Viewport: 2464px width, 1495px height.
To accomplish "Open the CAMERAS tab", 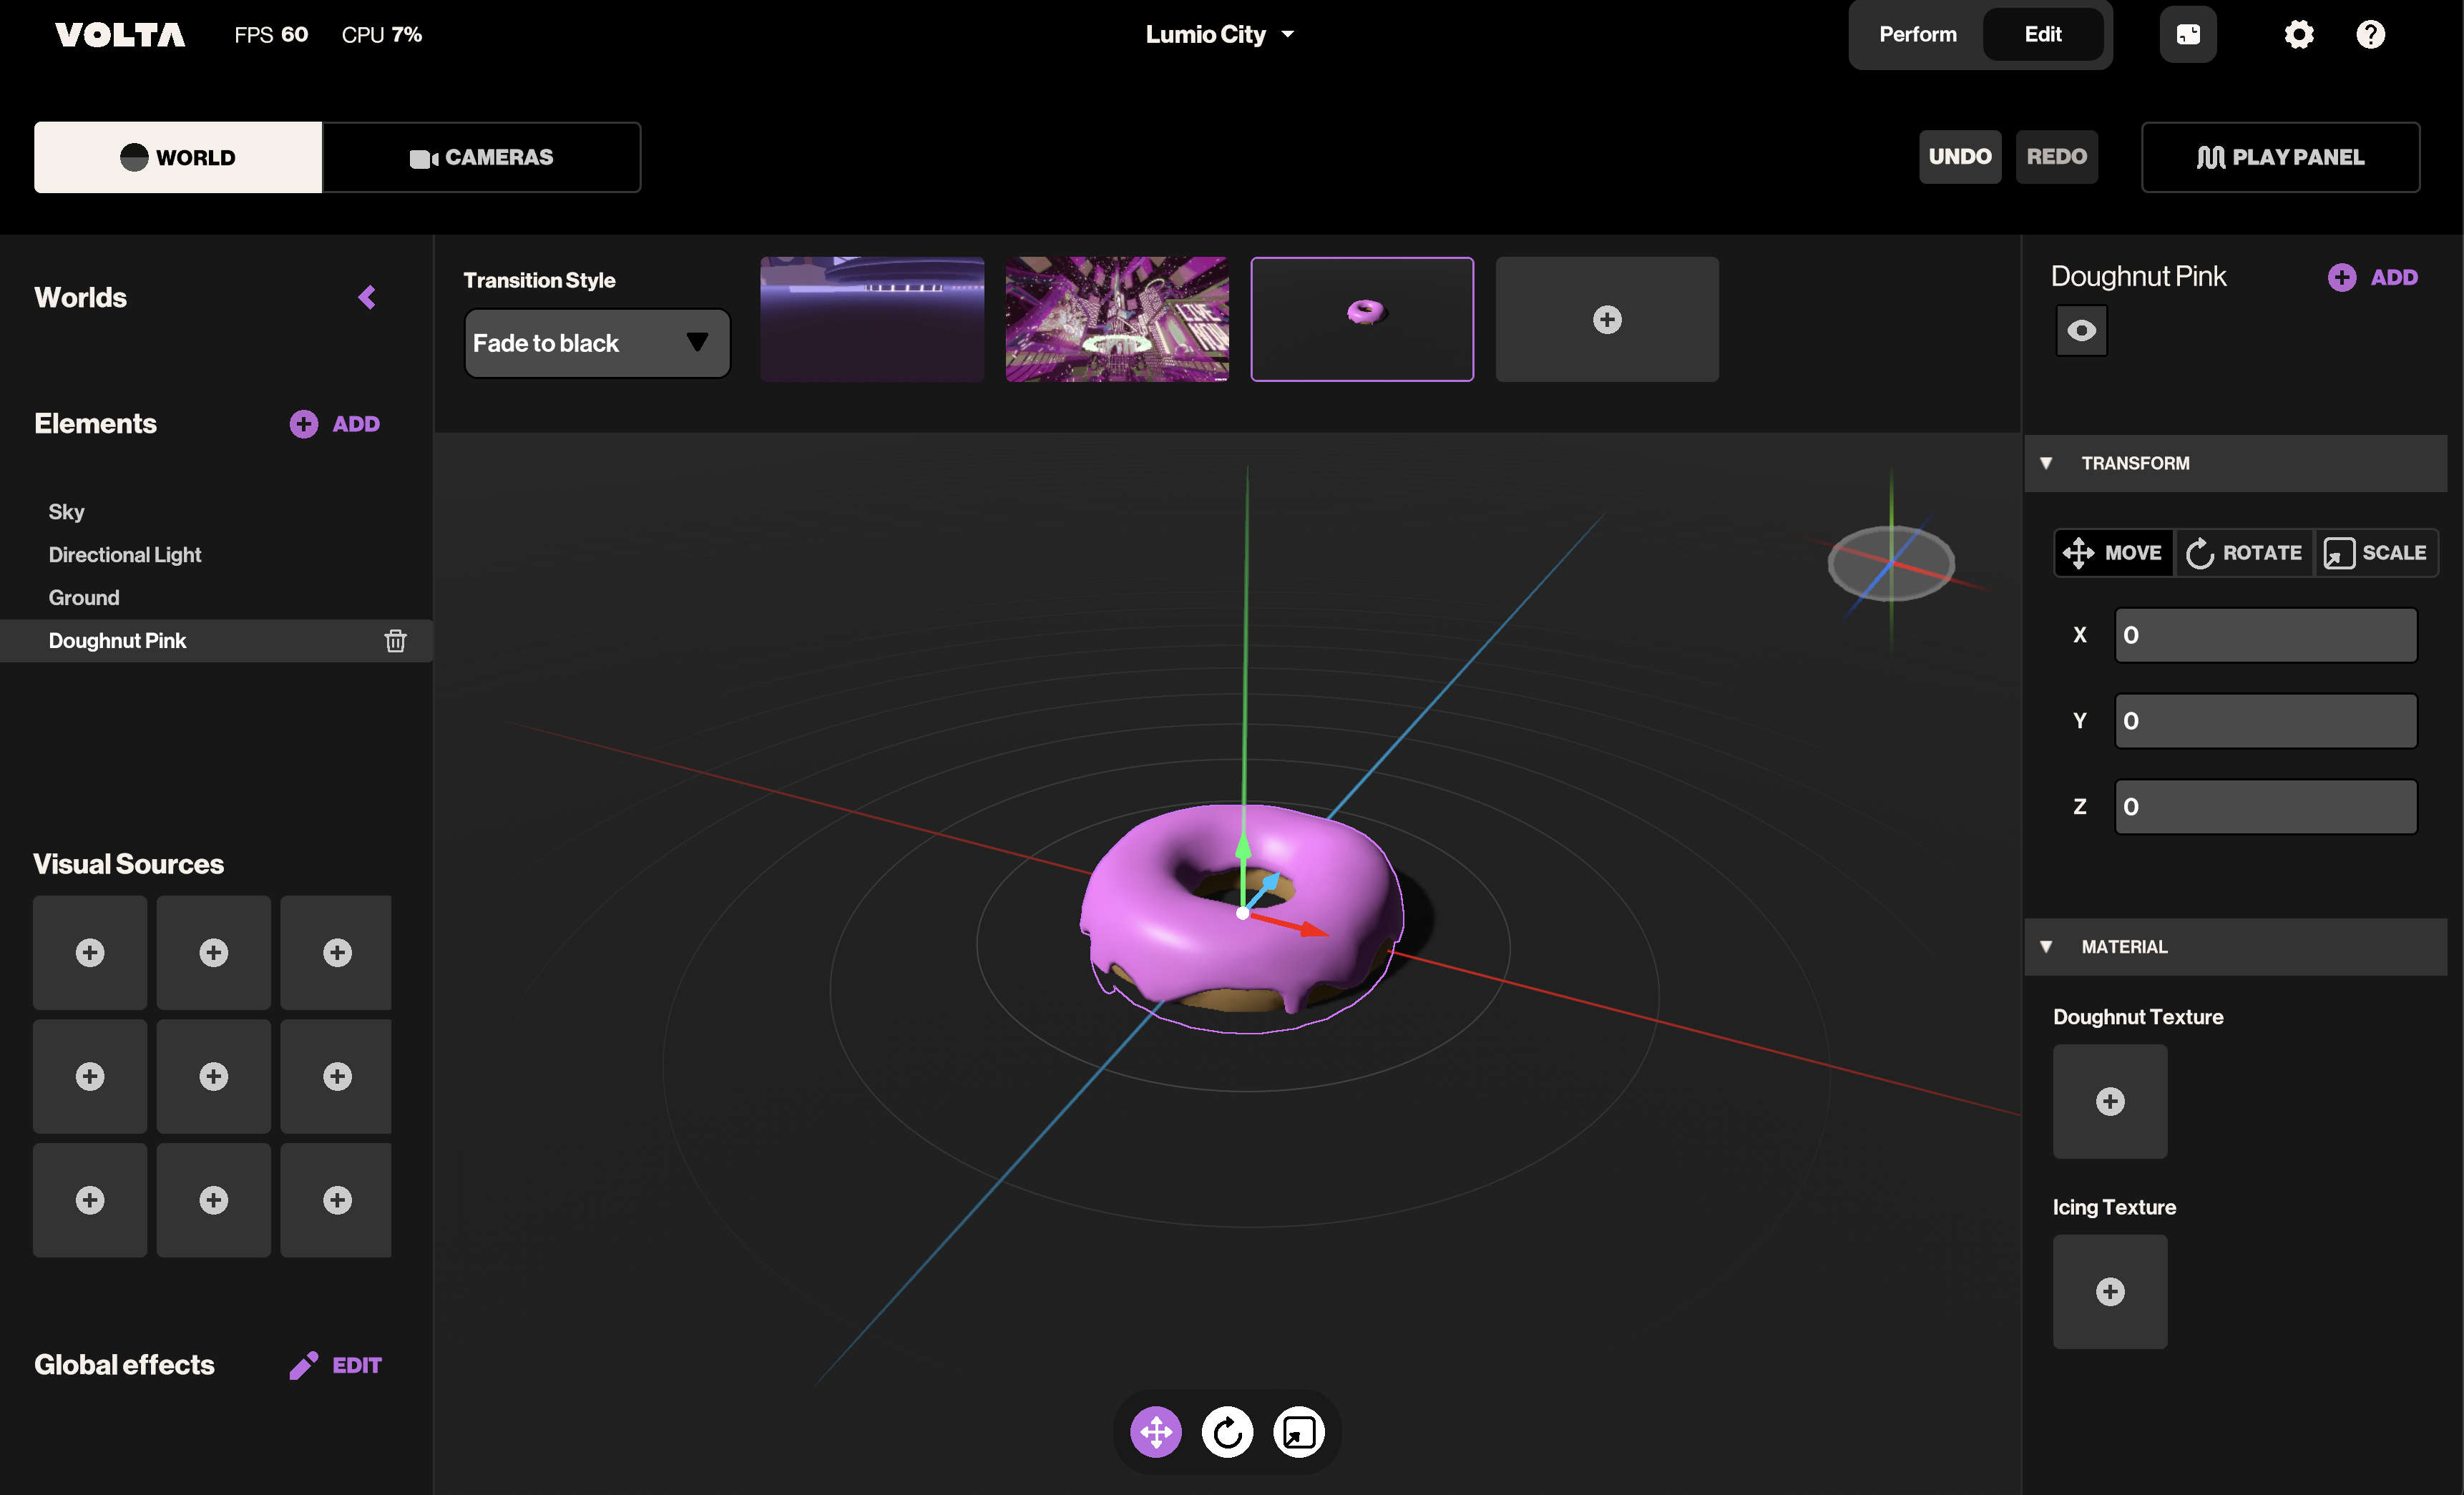I will click(481, 157).
